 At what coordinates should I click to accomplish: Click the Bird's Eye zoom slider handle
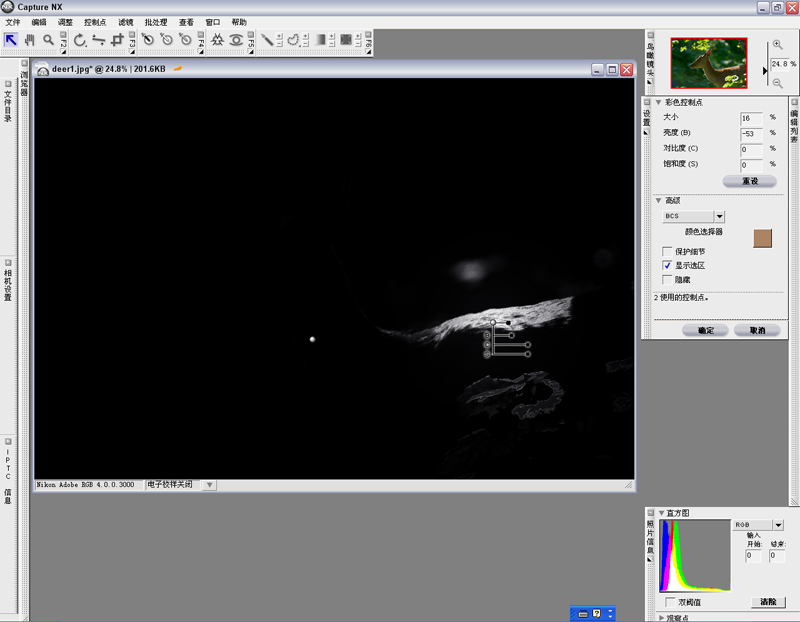pyautogui.click(x=765, y=70)
